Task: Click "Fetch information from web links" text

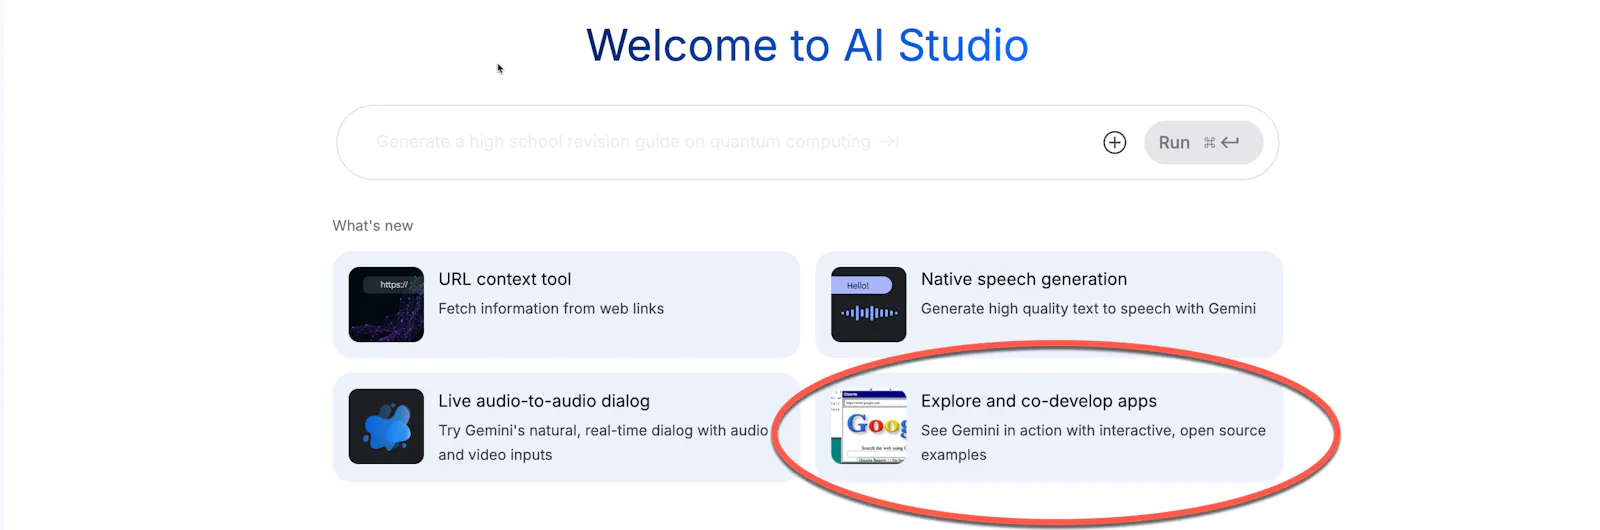Action: pyautogui.click(x=551, y=308)
